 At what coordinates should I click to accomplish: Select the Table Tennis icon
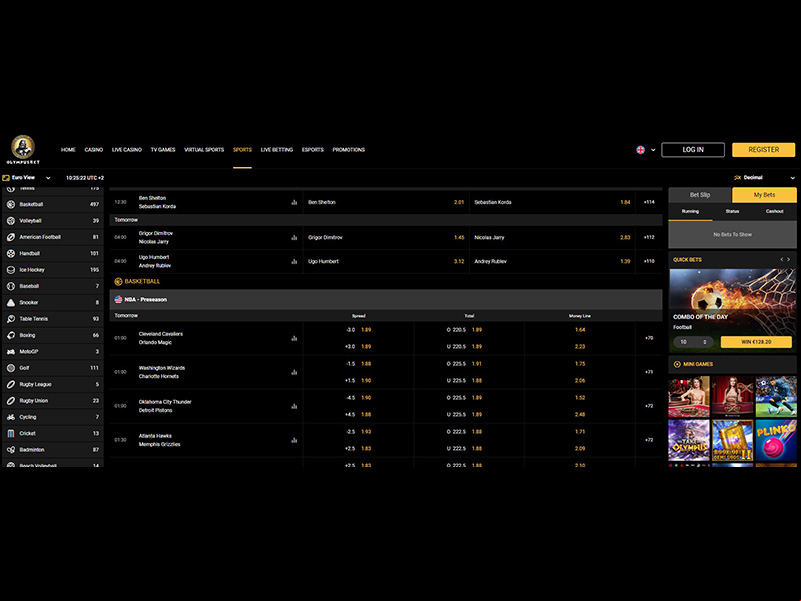11,319
